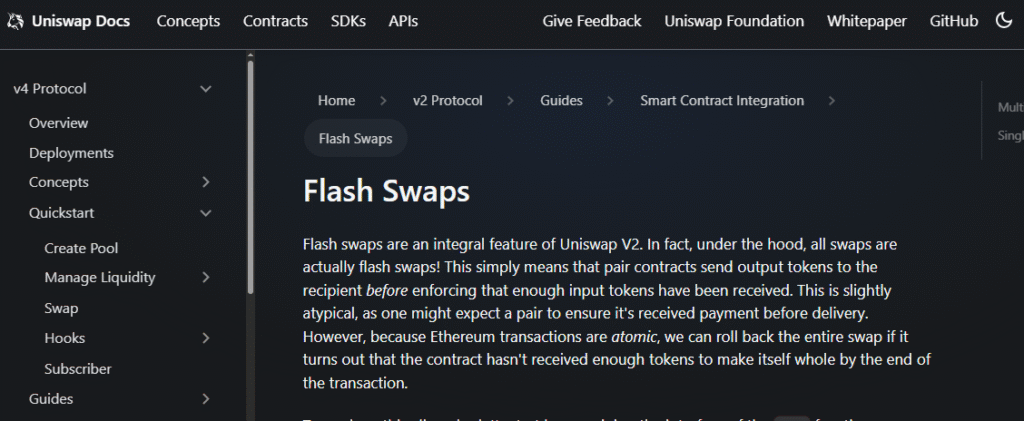Click the Give Feedback link
1024x421 pixels.
coord(592,21)
